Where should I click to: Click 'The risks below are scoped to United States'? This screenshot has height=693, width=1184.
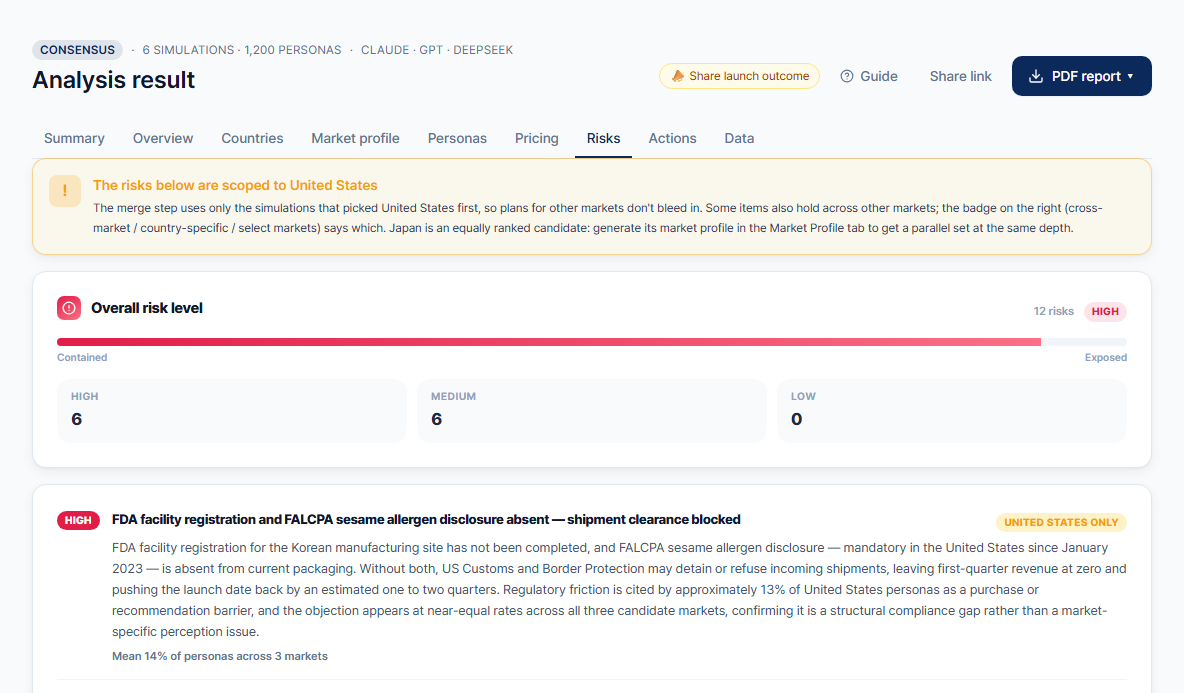pyautogui.click(x=235, y=185)
